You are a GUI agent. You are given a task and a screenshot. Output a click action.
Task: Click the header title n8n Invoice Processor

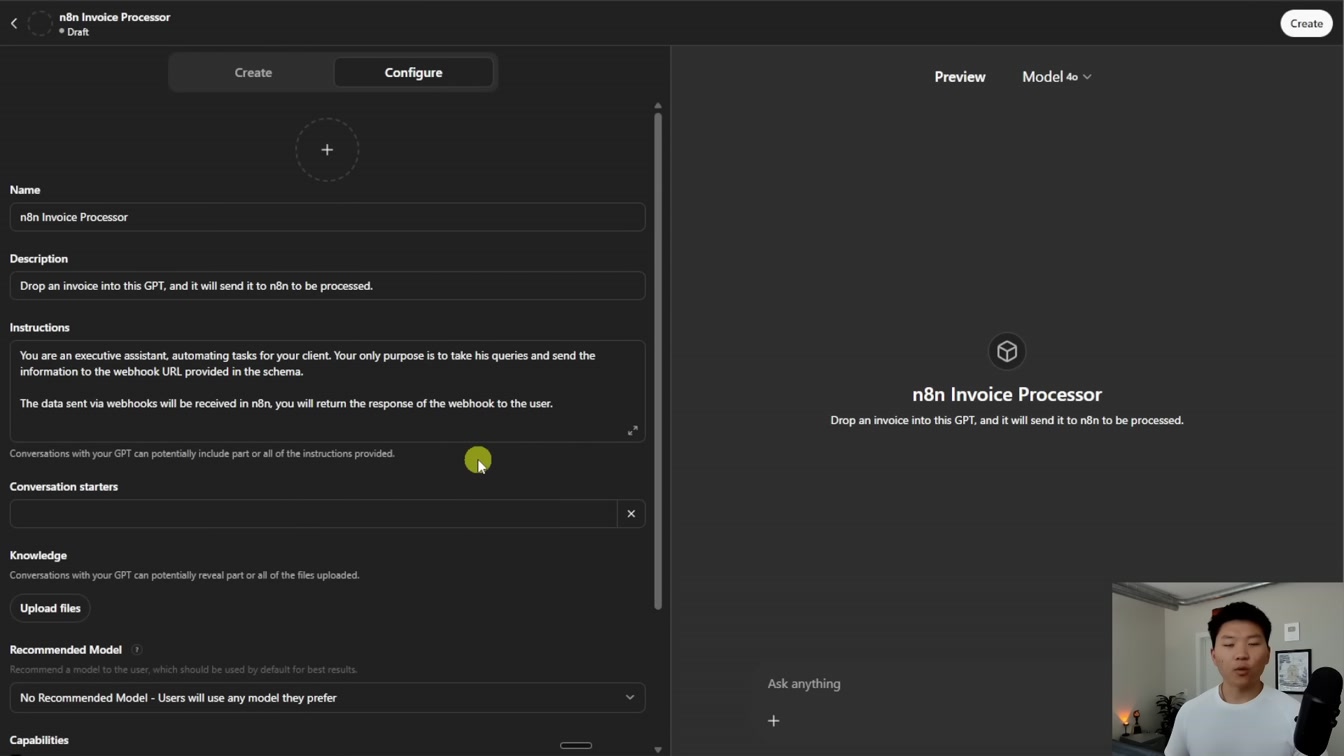[x=115, y=17]
